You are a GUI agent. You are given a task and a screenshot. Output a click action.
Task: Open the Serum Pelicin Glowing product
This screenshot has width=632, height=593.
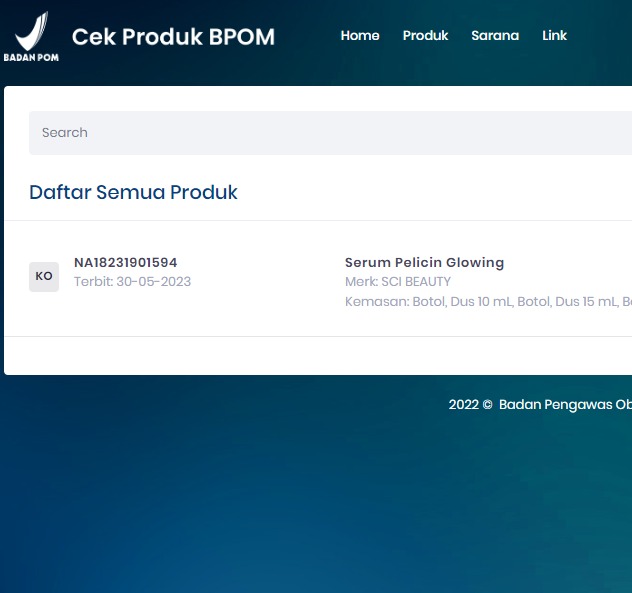(x=424, y=263)
